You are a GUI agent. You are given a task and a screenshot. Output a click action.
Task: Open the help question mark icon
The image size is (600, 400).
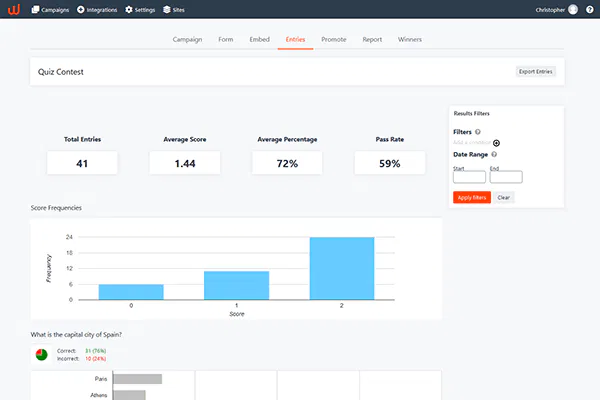[x=590, y=10]
